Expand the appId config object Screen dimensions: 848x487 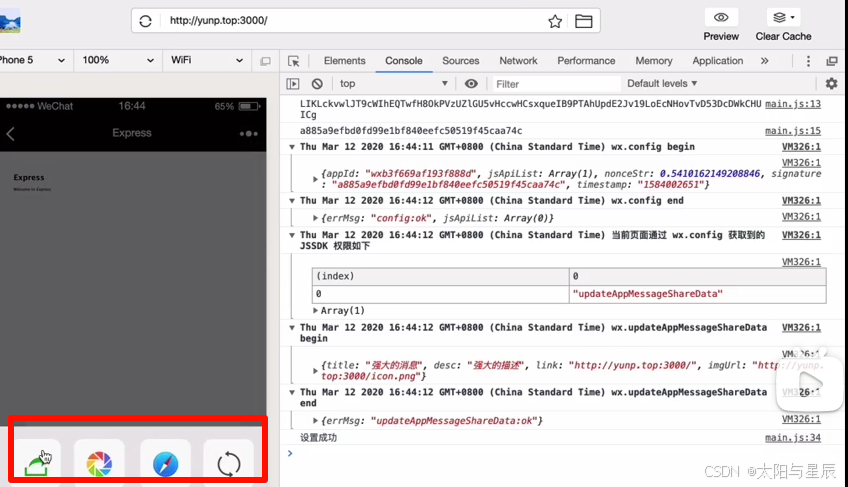(x=315, y=179)
